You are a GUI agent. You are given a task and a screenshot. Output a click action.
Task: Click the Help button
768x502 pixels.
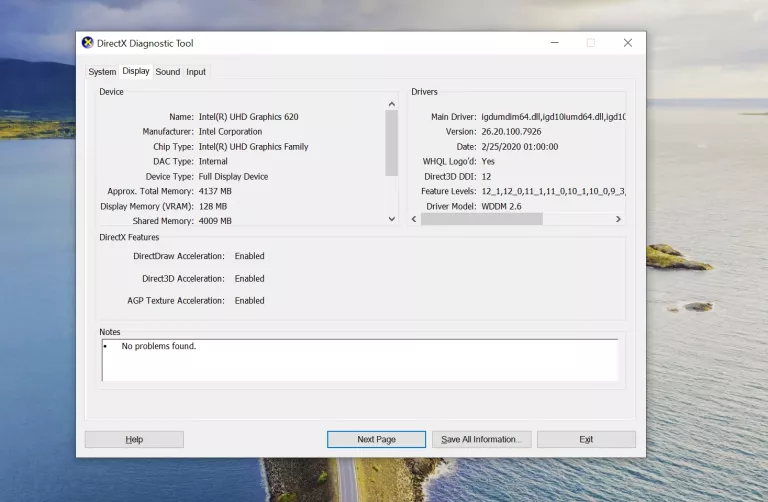[134, 439]
